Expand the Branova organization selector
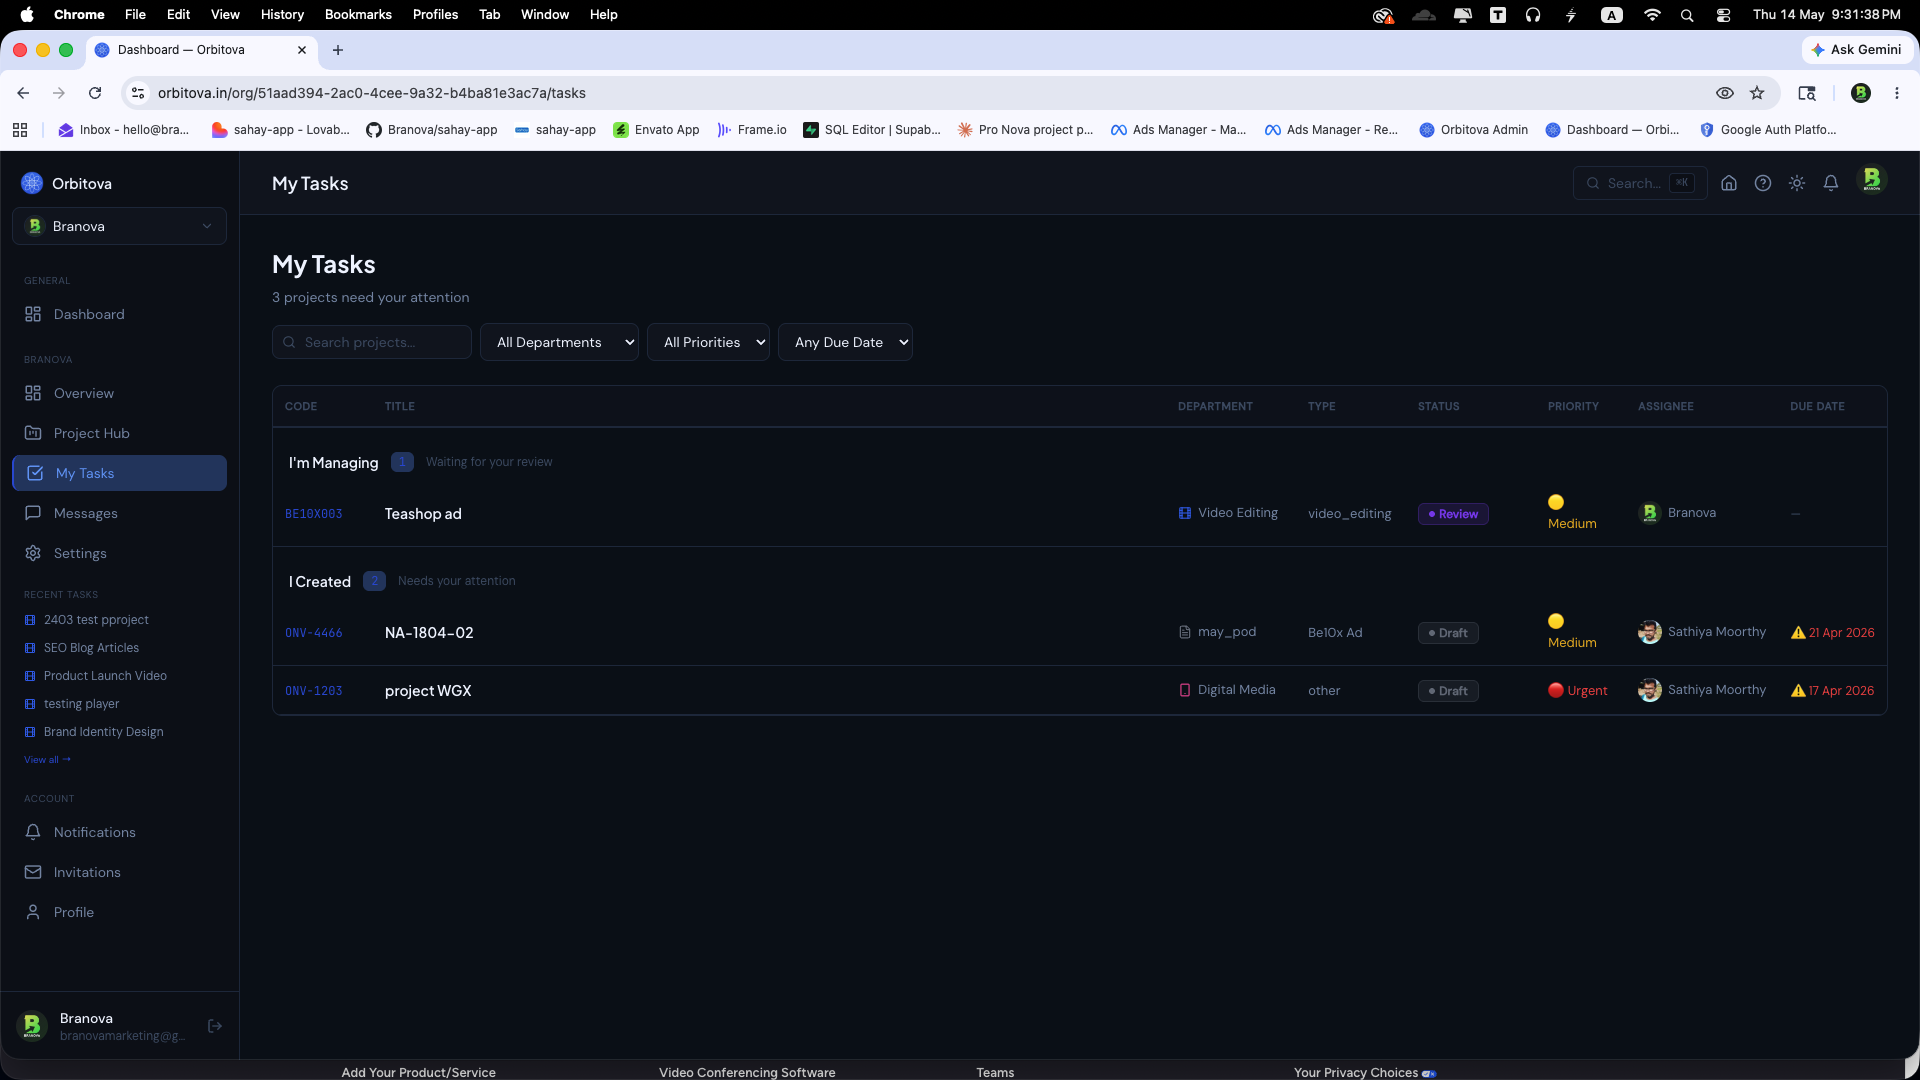 pyautogui.click(x=119, y=226)
